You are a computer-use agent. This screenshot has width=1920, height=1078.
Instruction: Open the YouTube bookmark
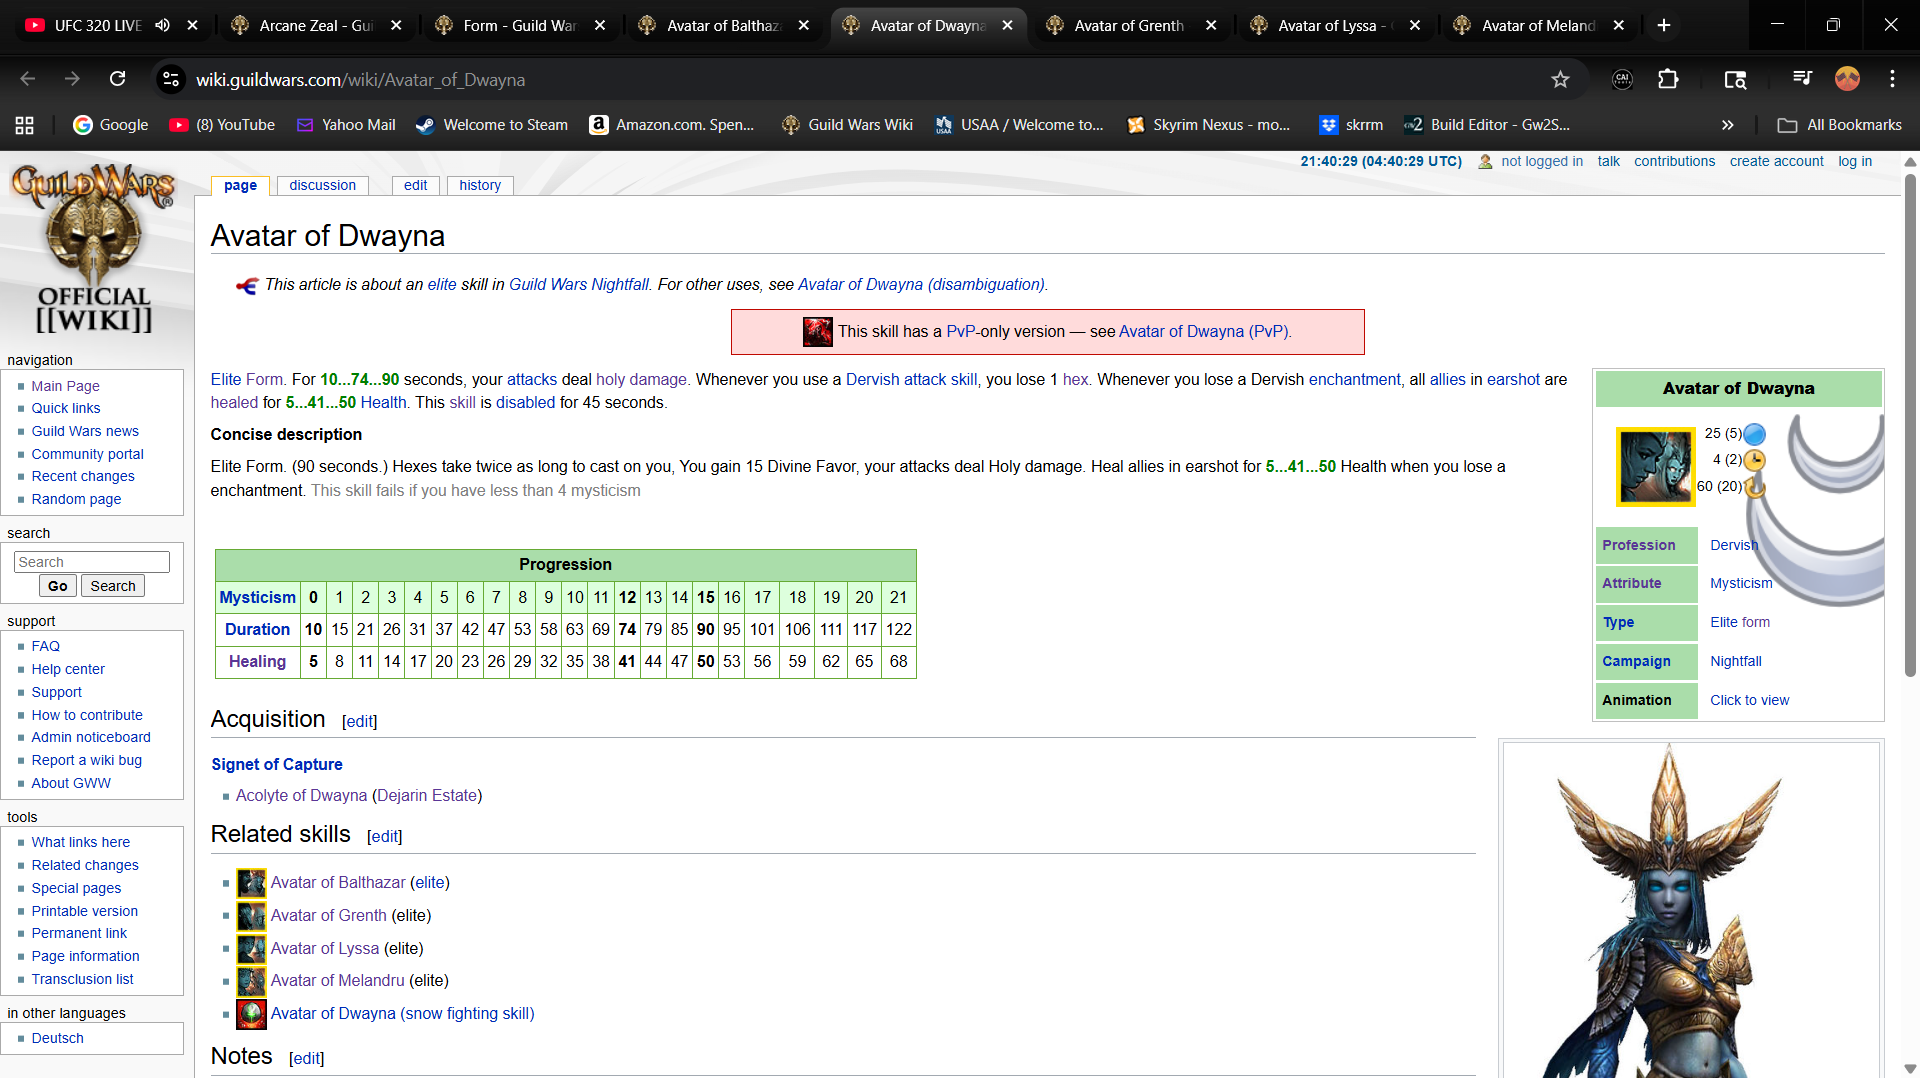click(x=222, y=125)
